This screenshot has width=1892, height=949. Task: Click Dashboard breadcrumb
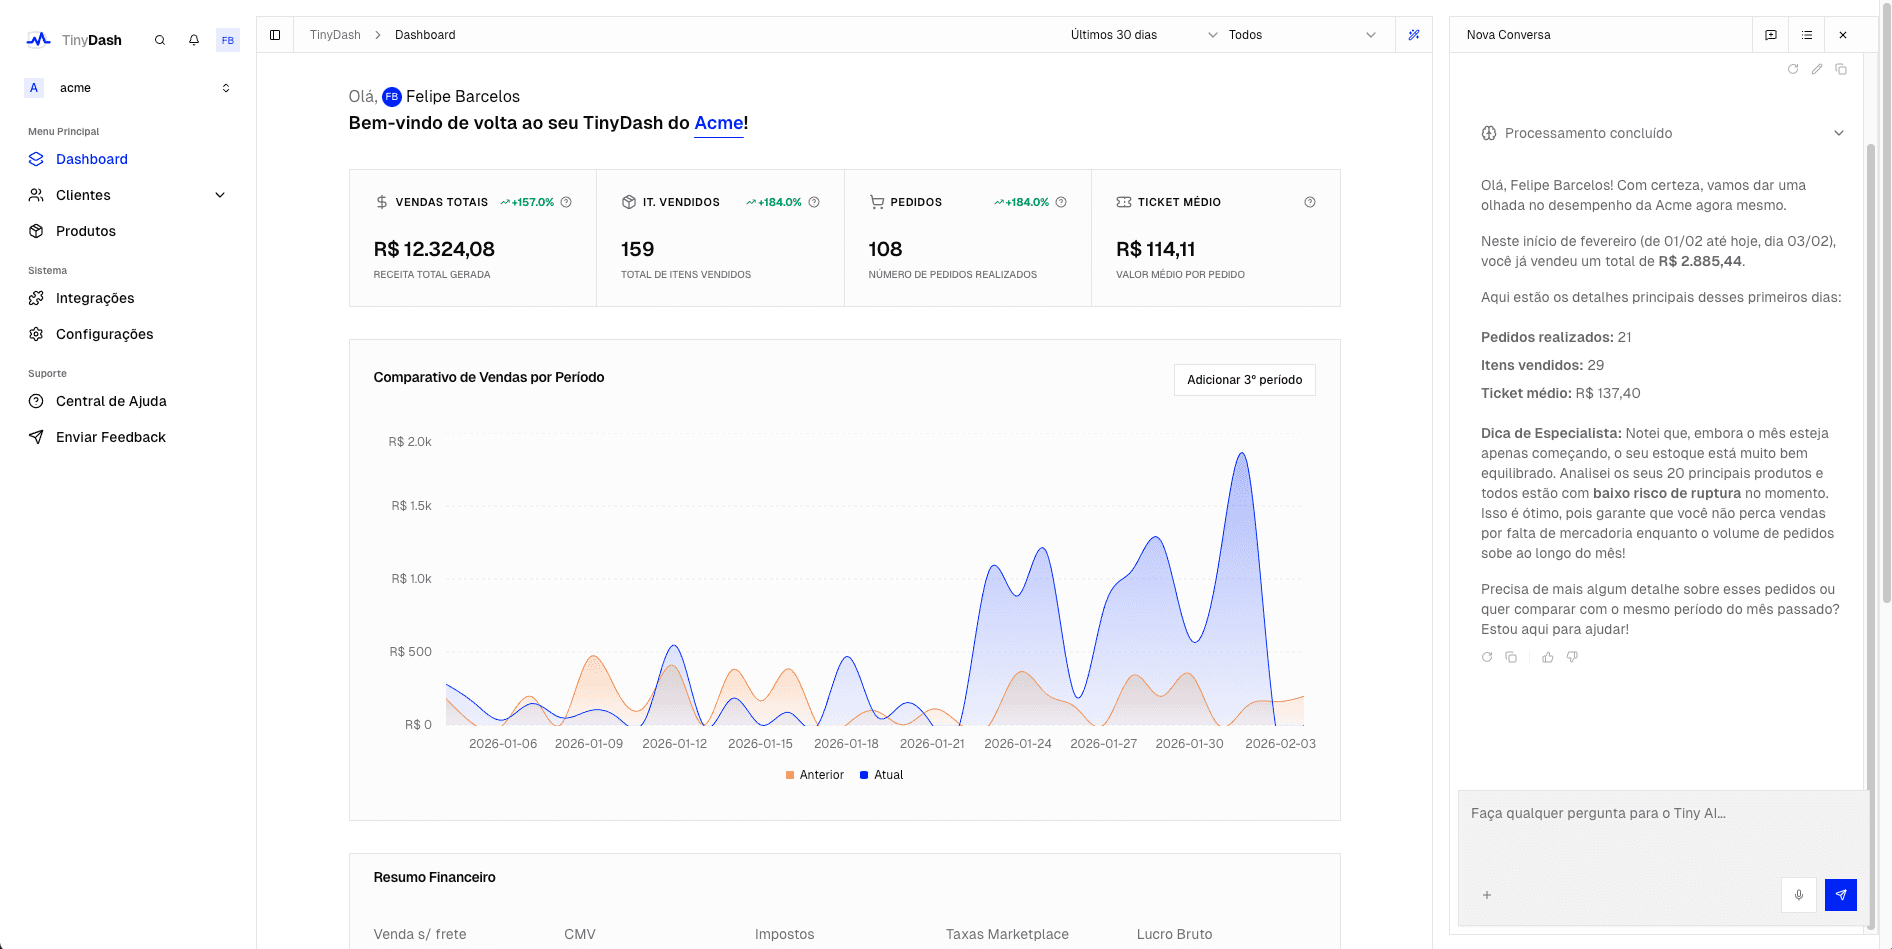pyautogui.click(x=425, y=35)
